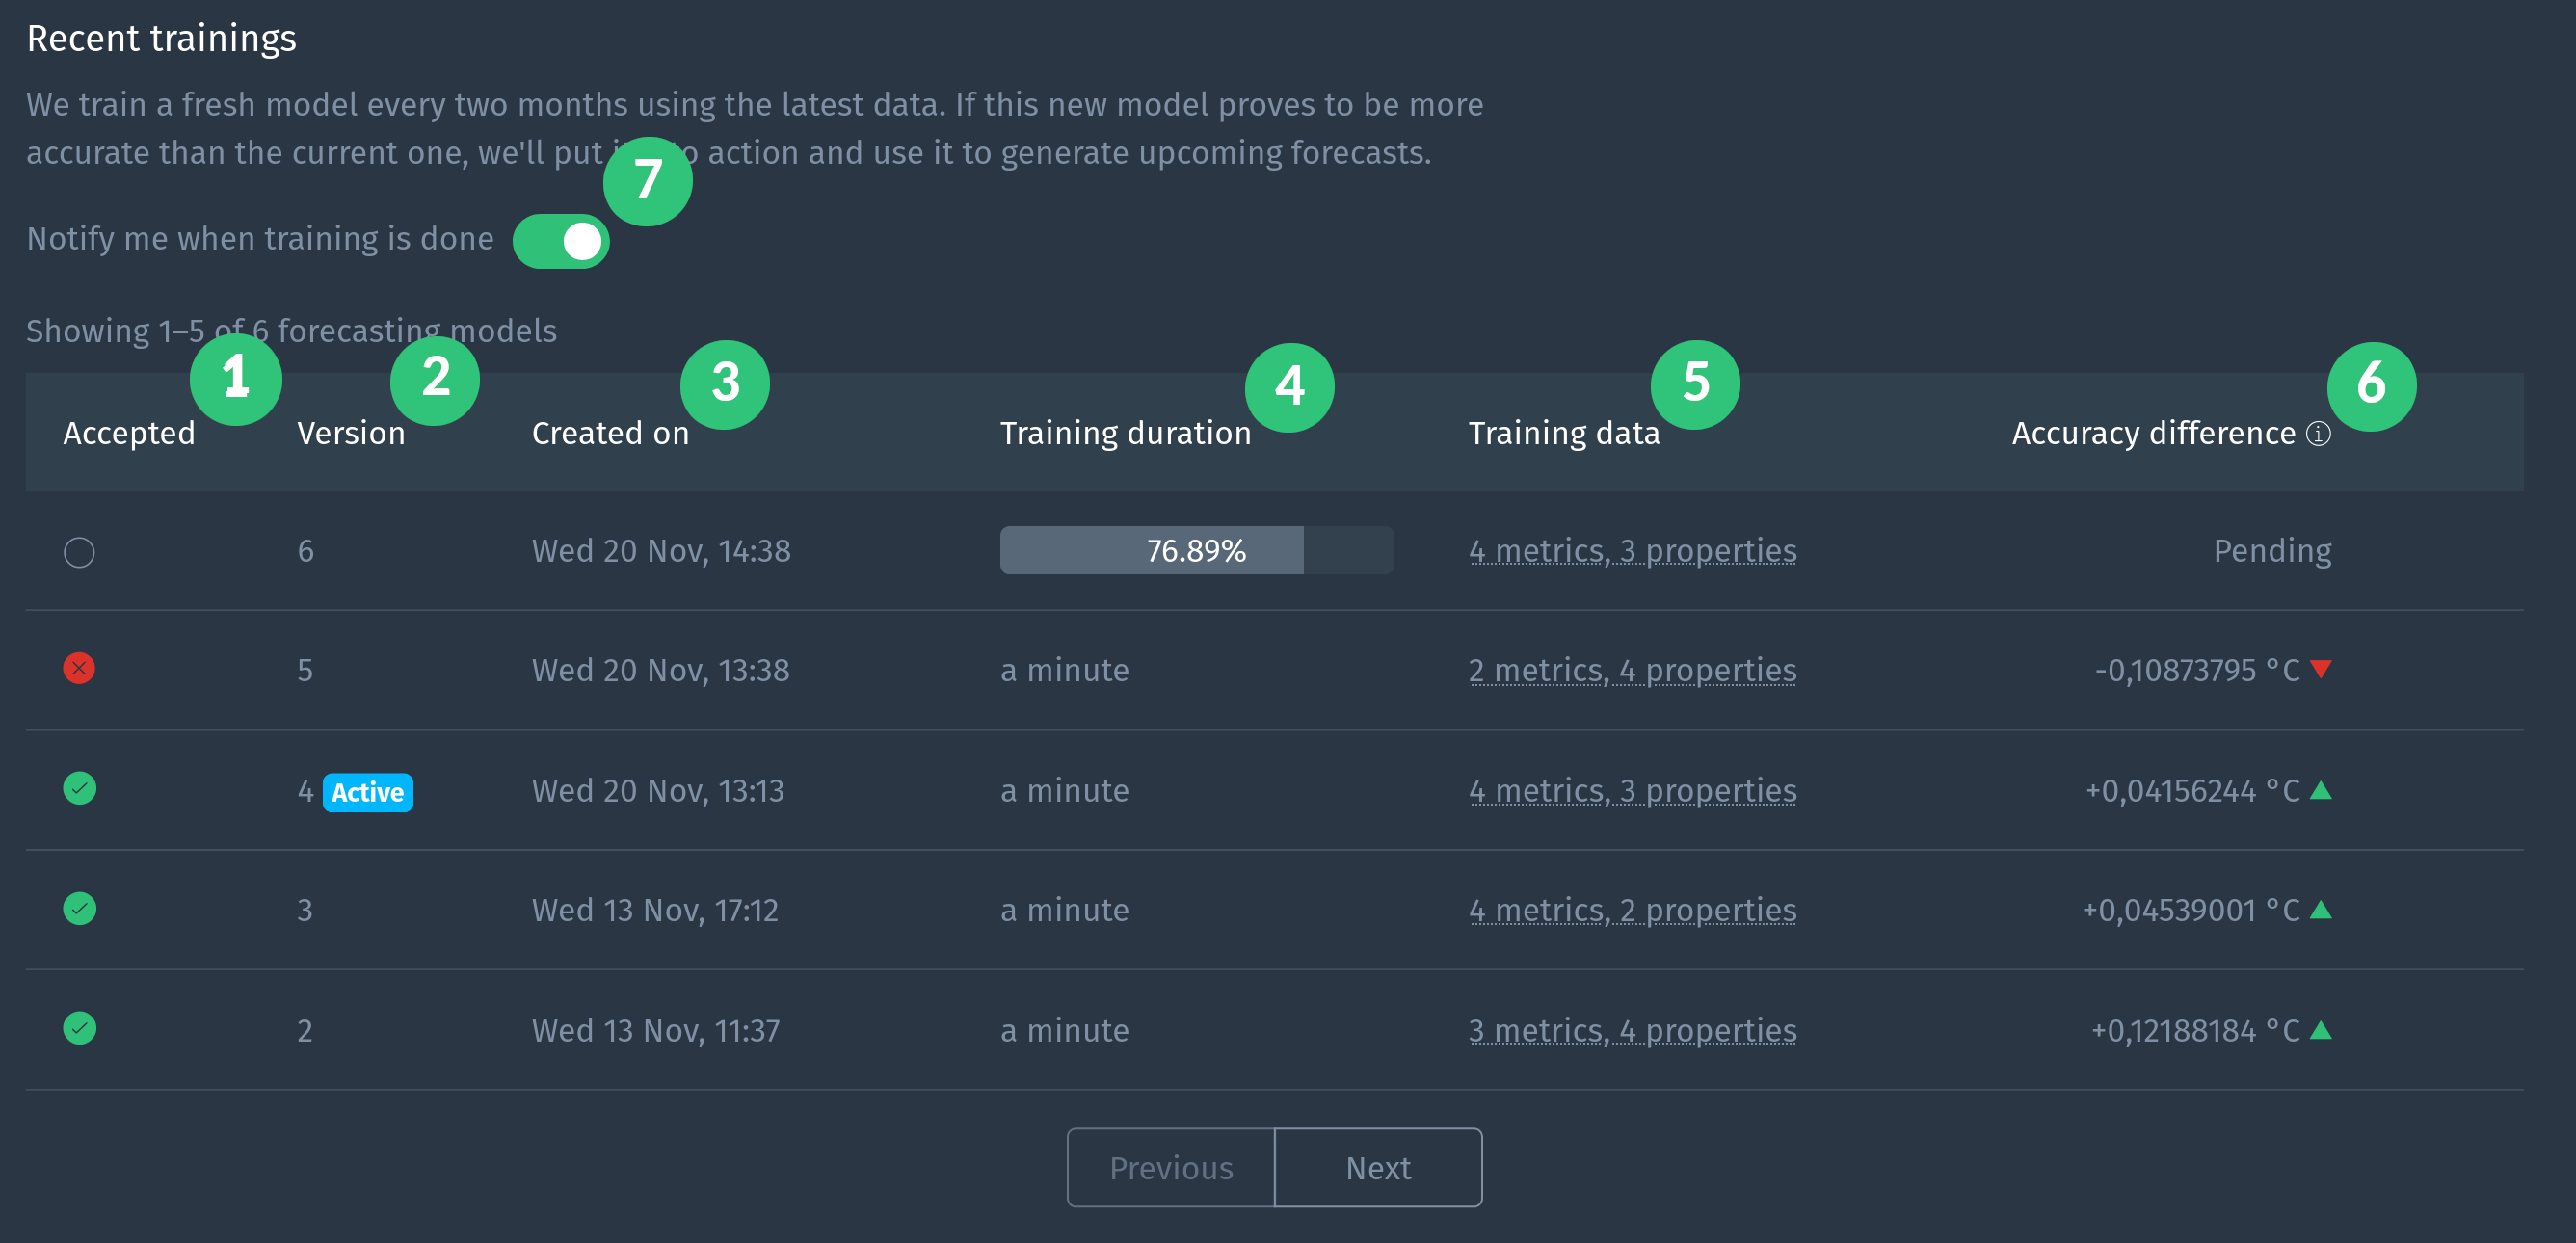2576x1243 pixels.
Task: Open the 3 metrics, 4 properties link for version 2
Action: tap(1632, 1030)
